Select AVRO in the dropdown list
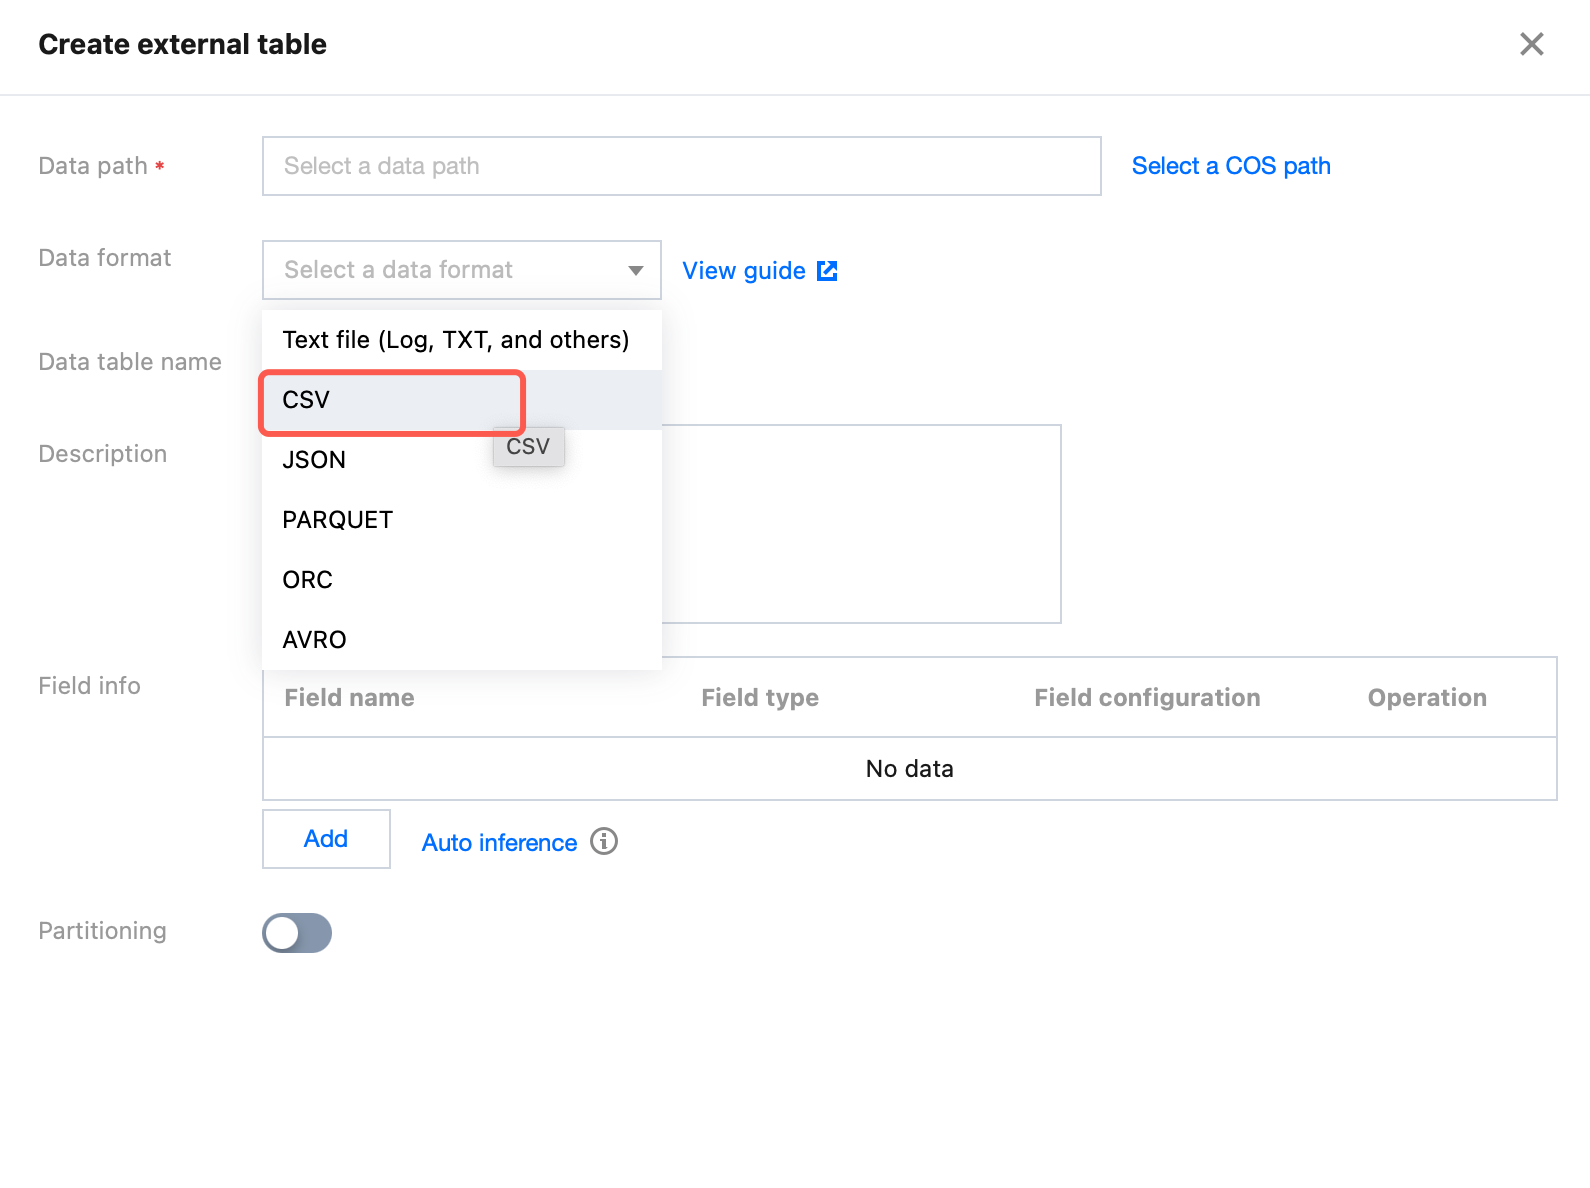Image resolution: width=1590 pixels, height=1188 pixels. (315, 640)
